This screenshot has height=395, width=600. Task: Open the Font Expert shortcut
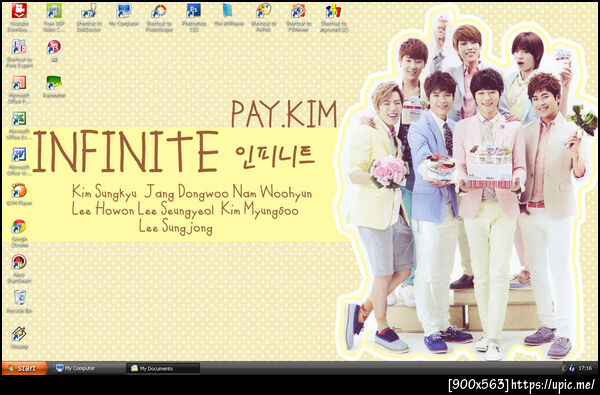coord(19,54)
